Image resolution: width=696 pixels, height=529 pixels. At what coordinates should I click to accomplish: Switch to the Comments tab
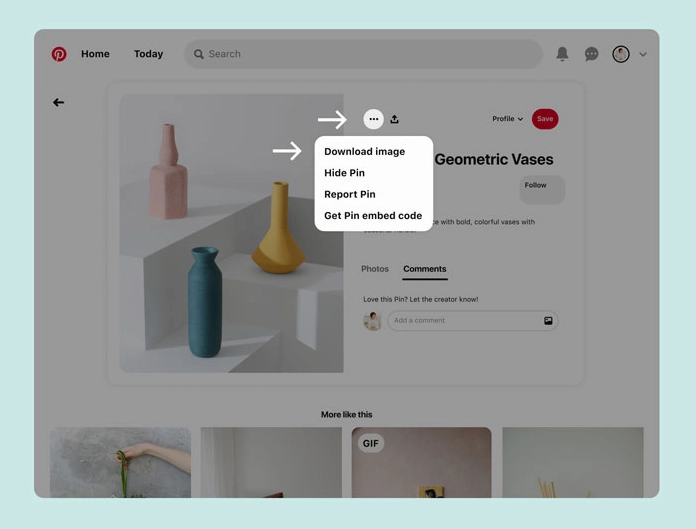[x=425, y=269]
